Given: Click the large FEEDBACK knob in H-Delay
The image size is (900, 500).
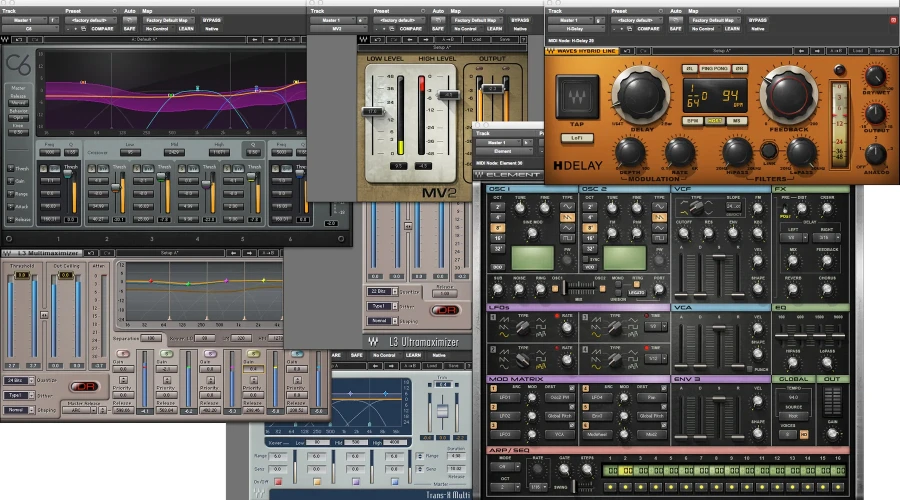Looking at the screenshot, I should click(x=789, y=94).
